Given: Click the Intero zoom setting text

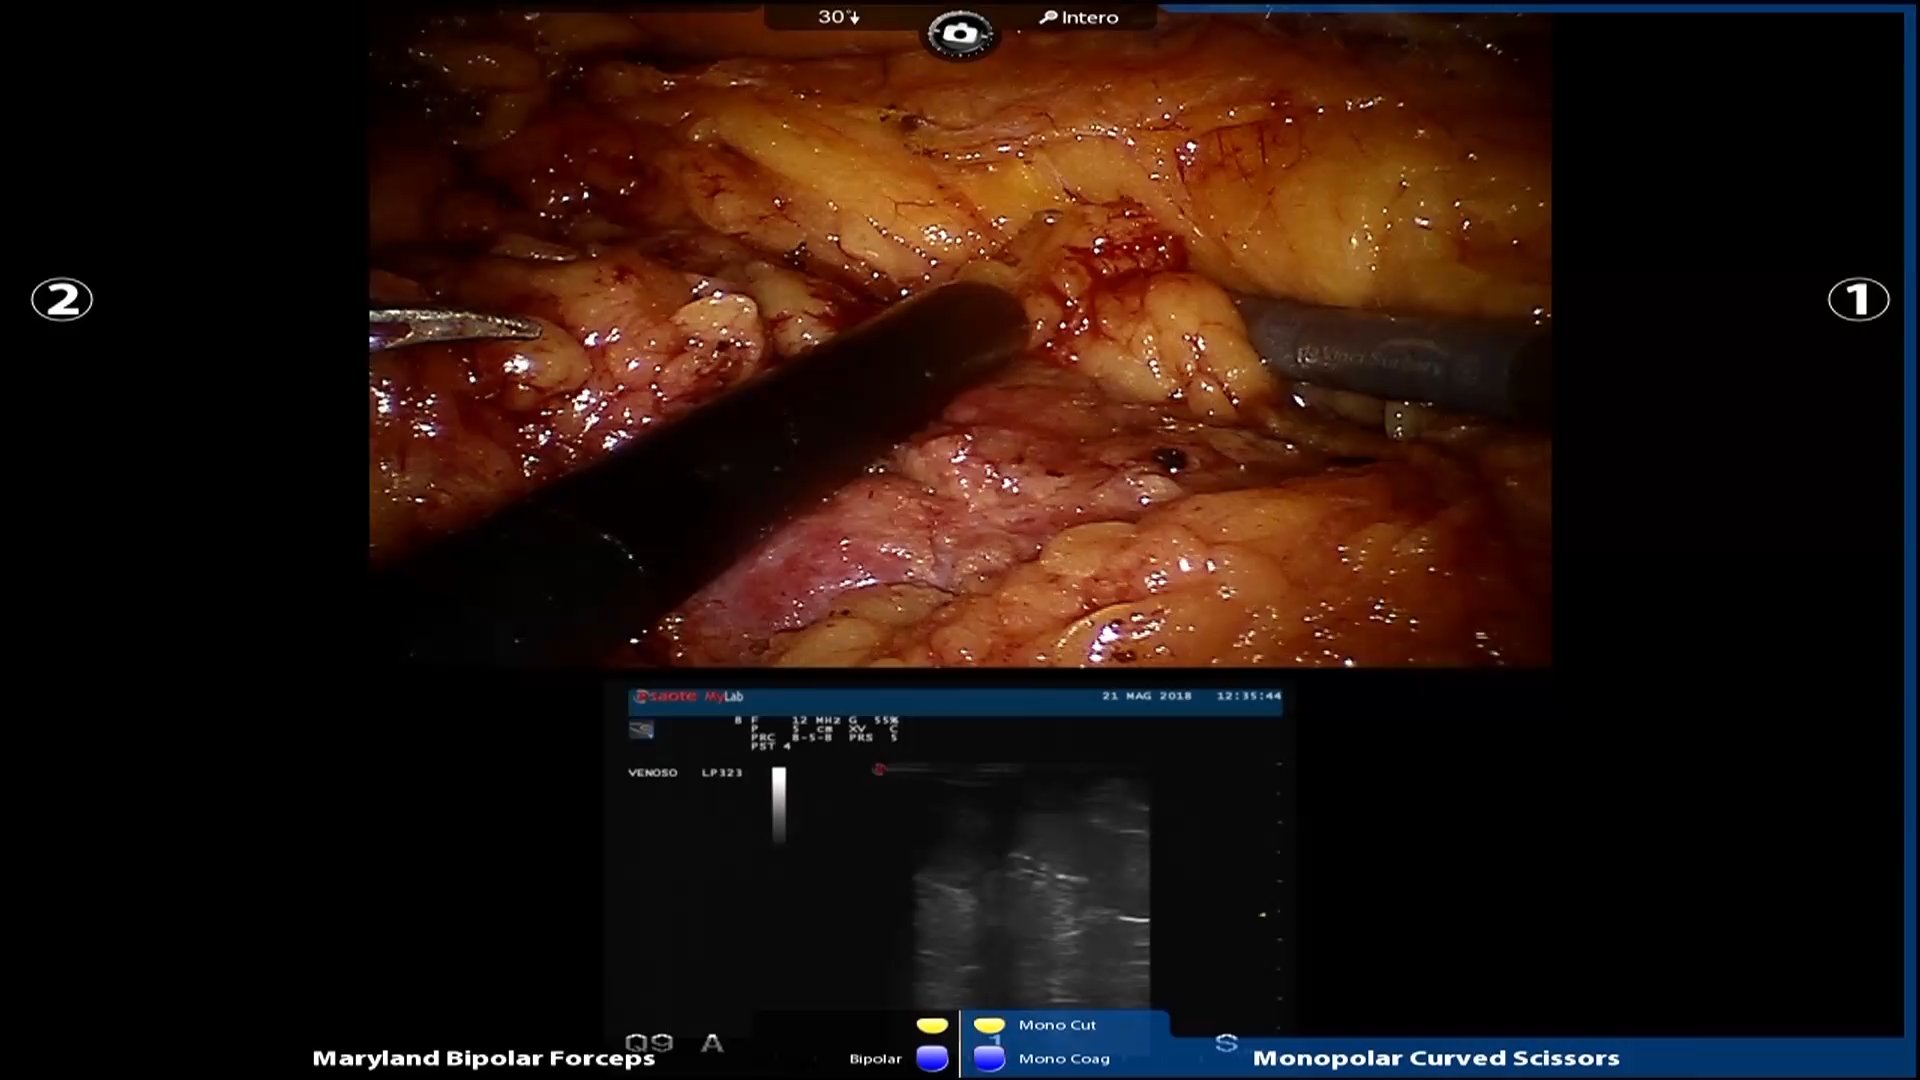Looking at the screenshot, I should (x=1090, y=17).
